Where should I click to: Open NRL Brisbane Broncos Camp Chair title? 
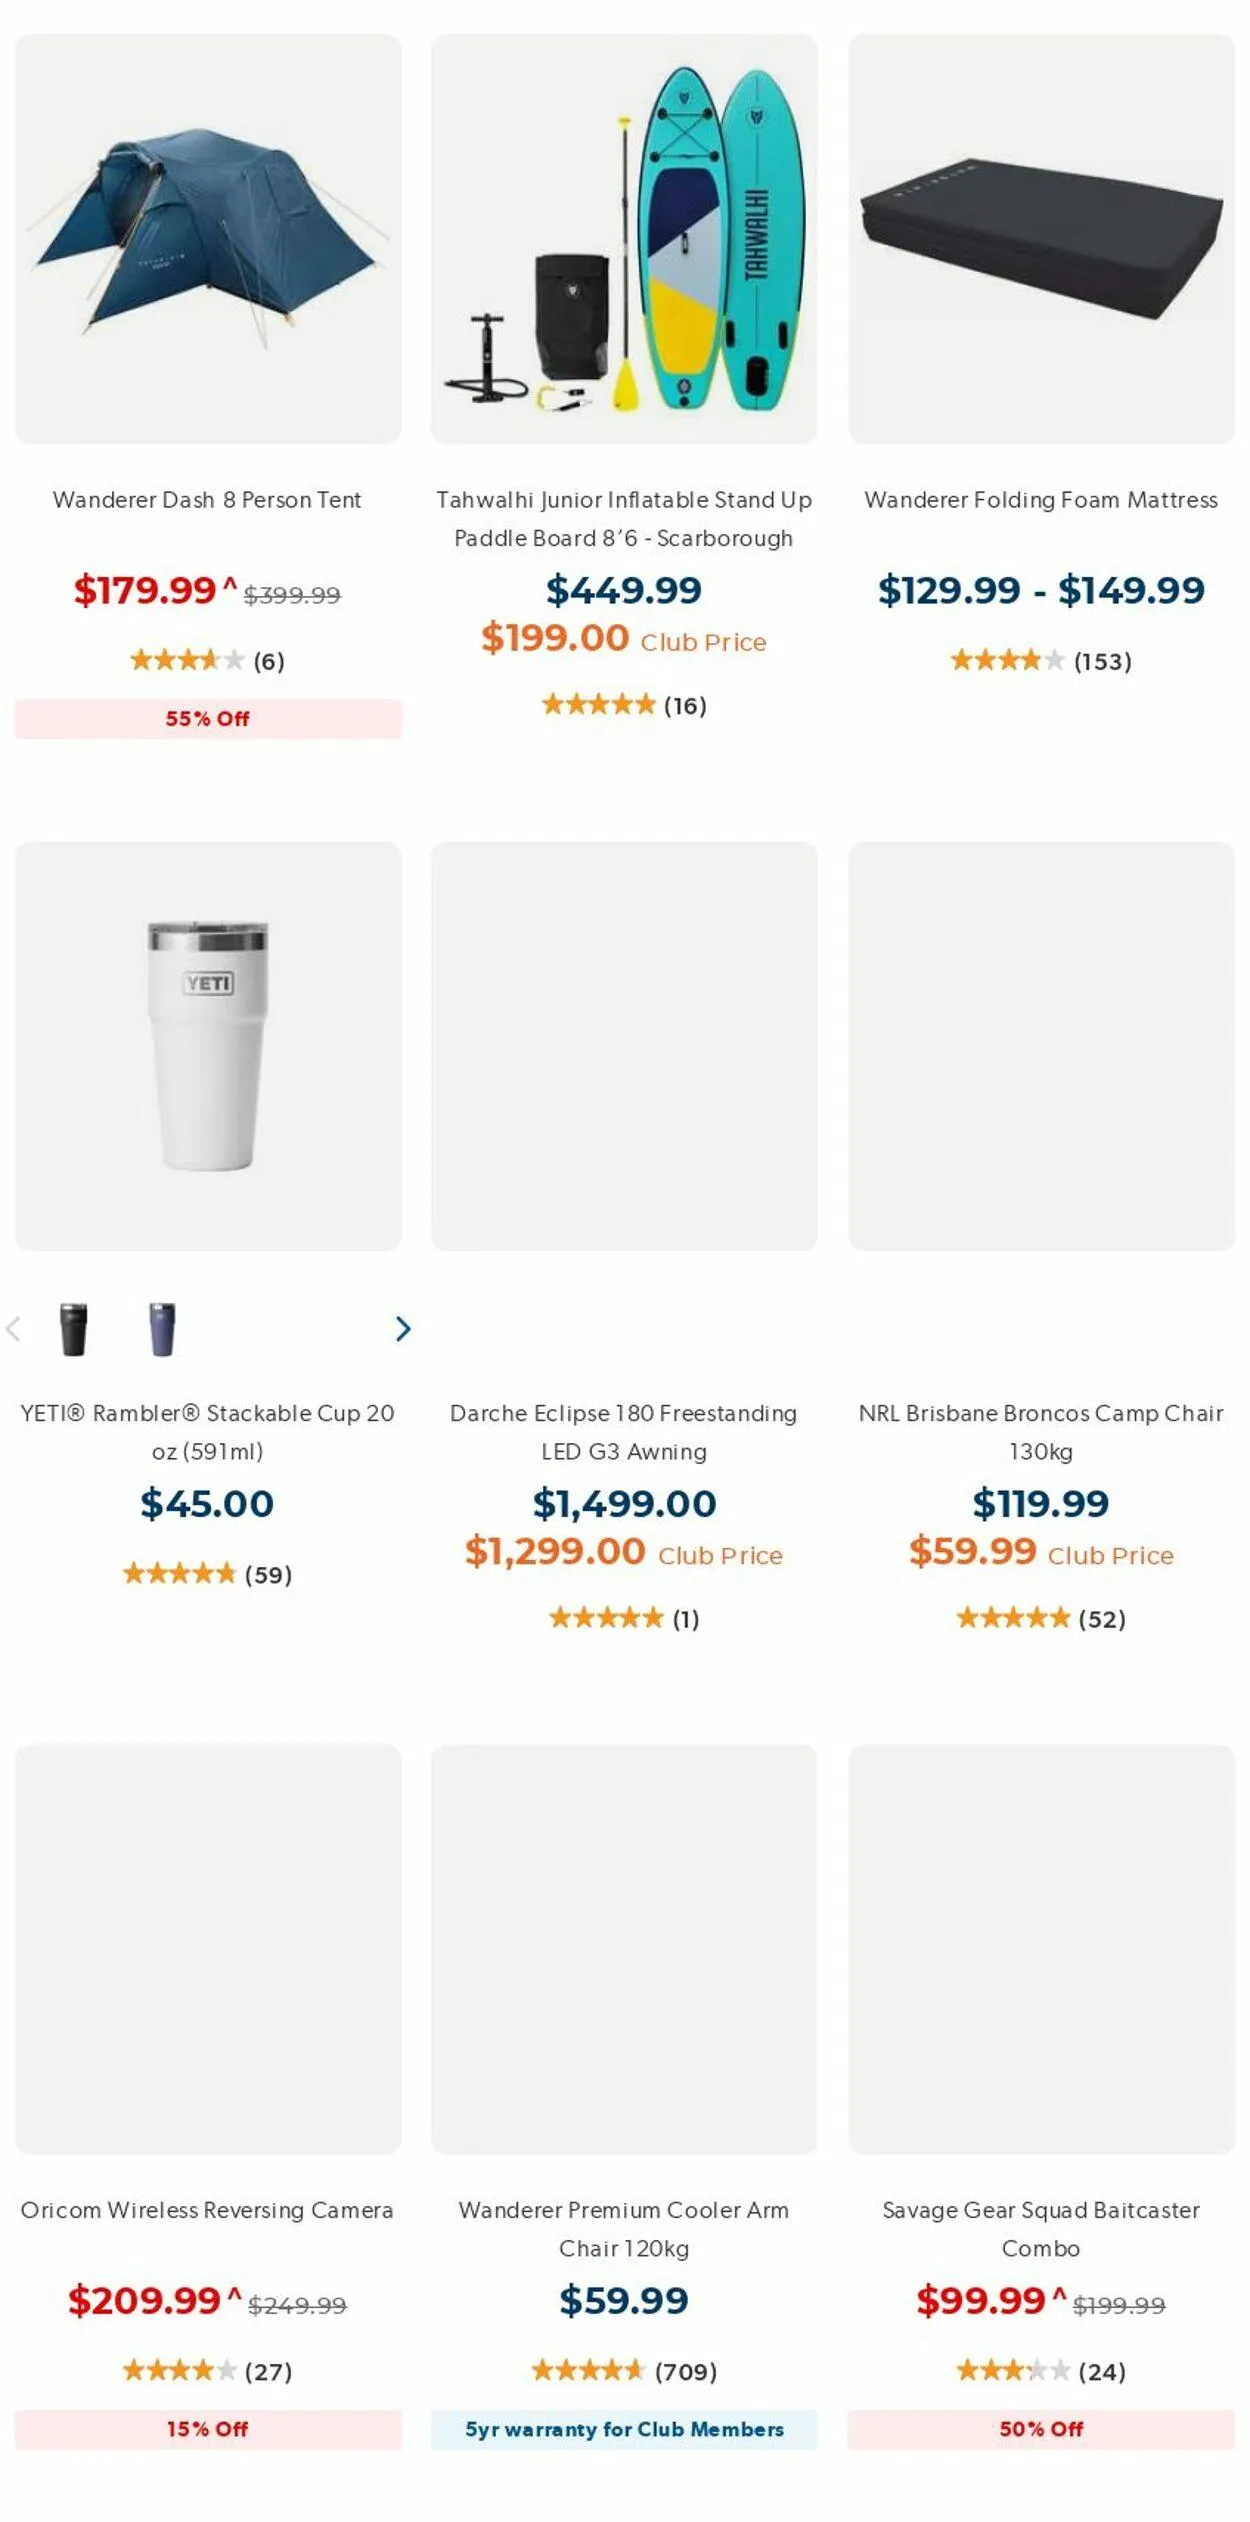pos(1041,1431)
